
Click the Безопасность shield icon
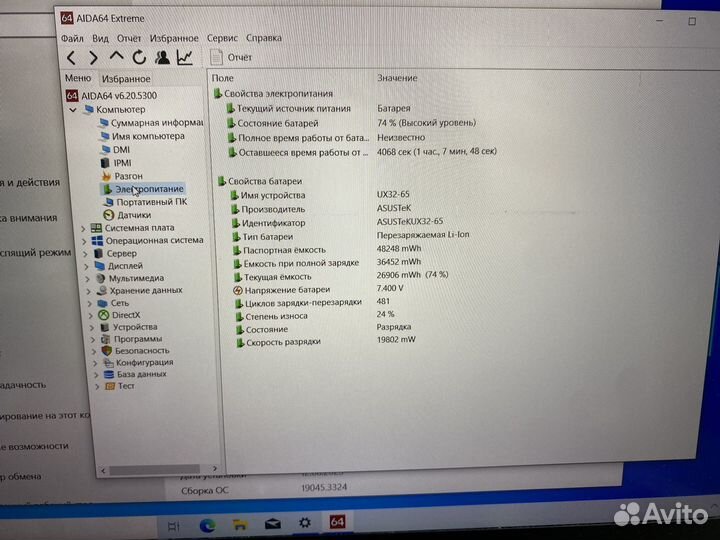[x=107, y=351]
